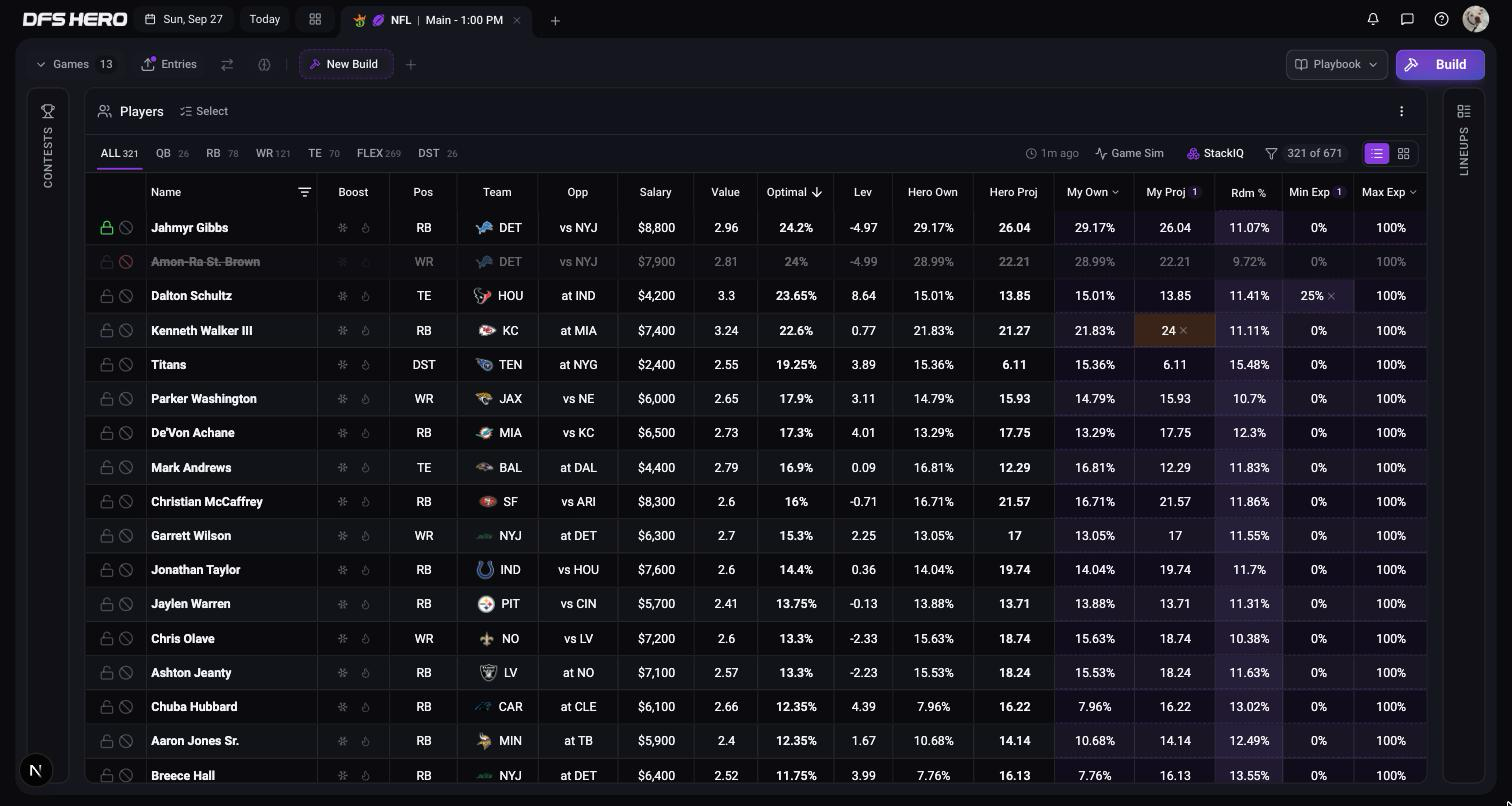Open the Players panel three-dot menu
1512x806 pixels.
click(1401, 111)
